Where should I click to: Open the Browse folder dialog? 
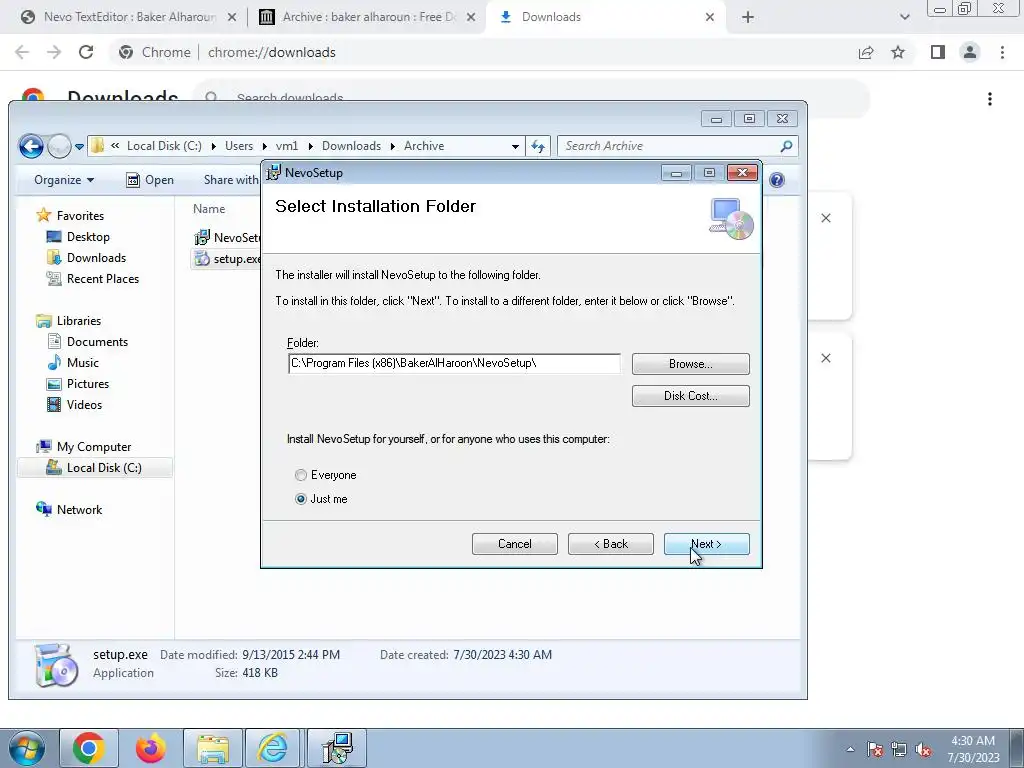(690, 364)
